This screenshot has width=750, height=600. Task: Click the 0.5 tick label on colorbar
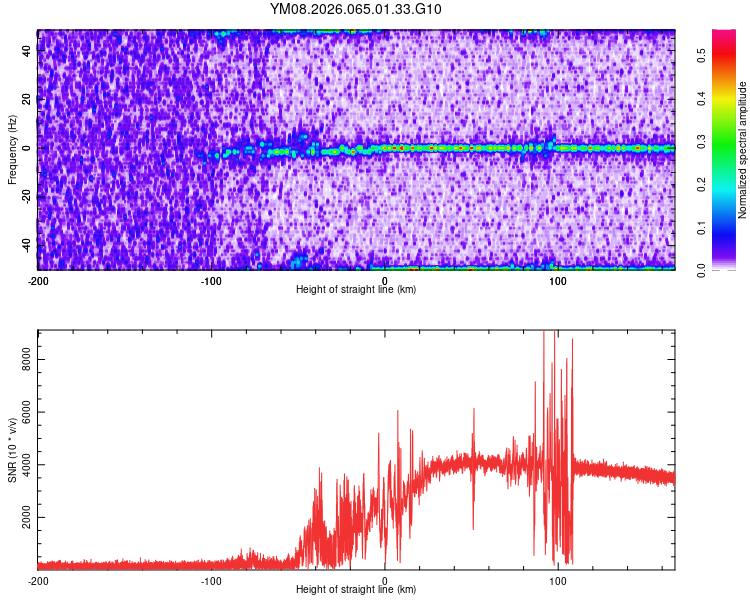click(702, 58)
